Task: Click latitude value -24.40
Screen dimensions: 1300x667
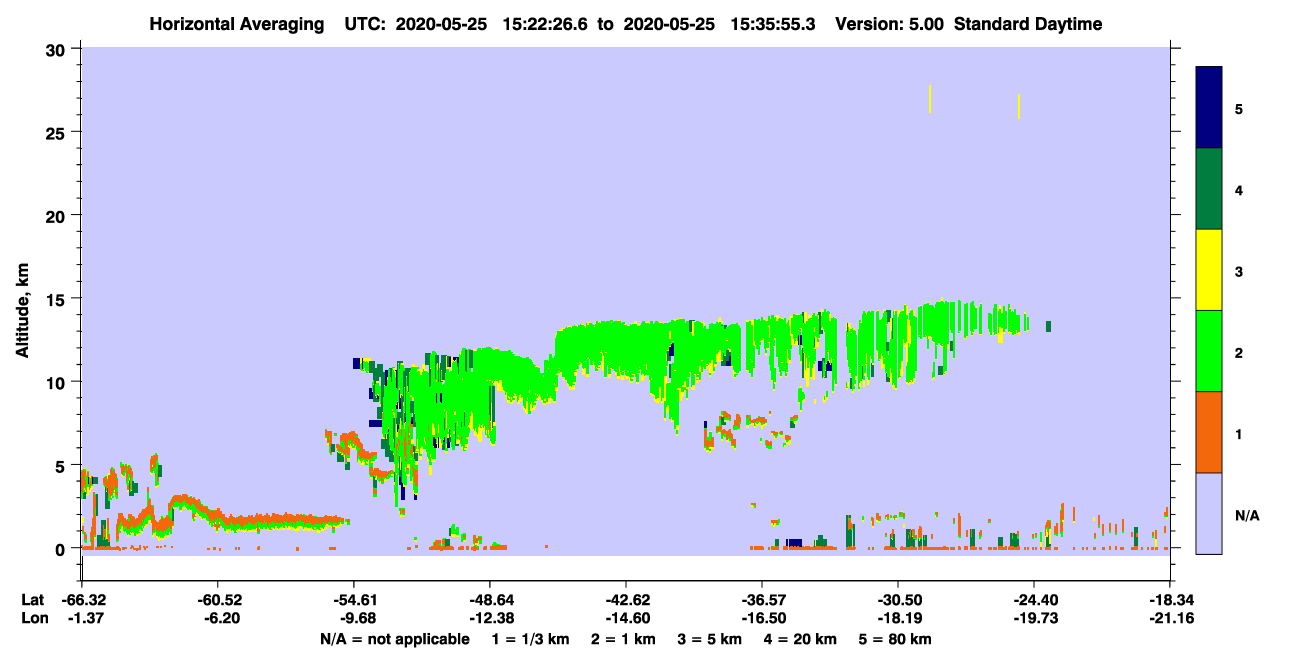Action: (1034, 600)
